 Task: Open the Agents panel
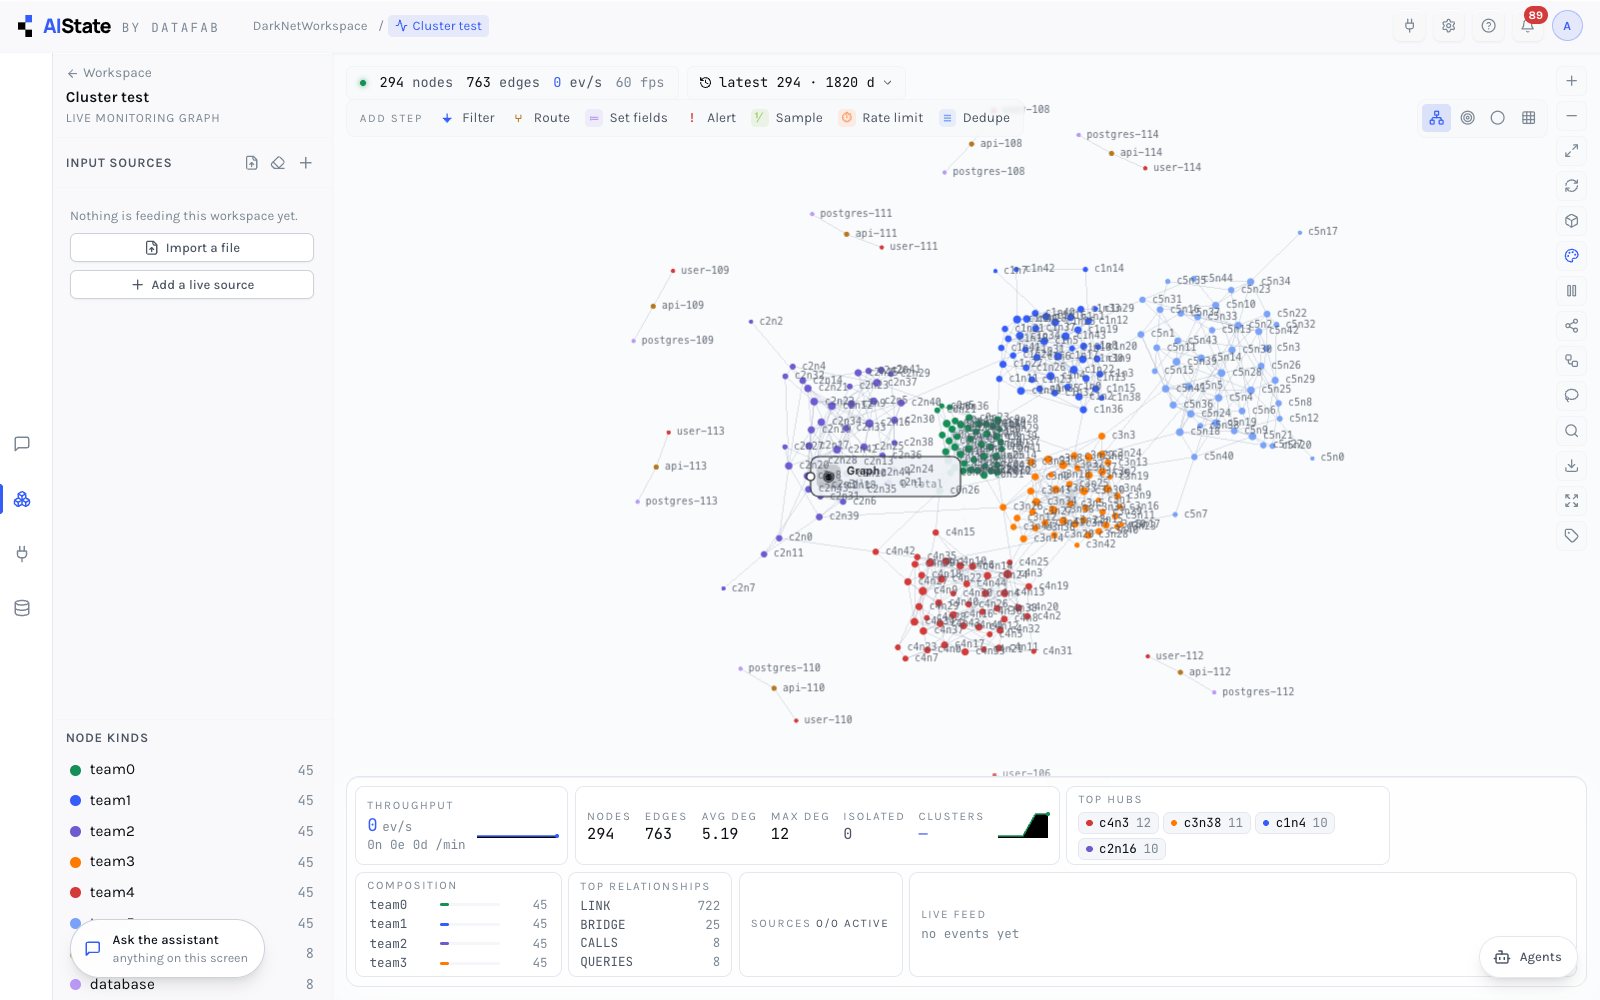1528,957
